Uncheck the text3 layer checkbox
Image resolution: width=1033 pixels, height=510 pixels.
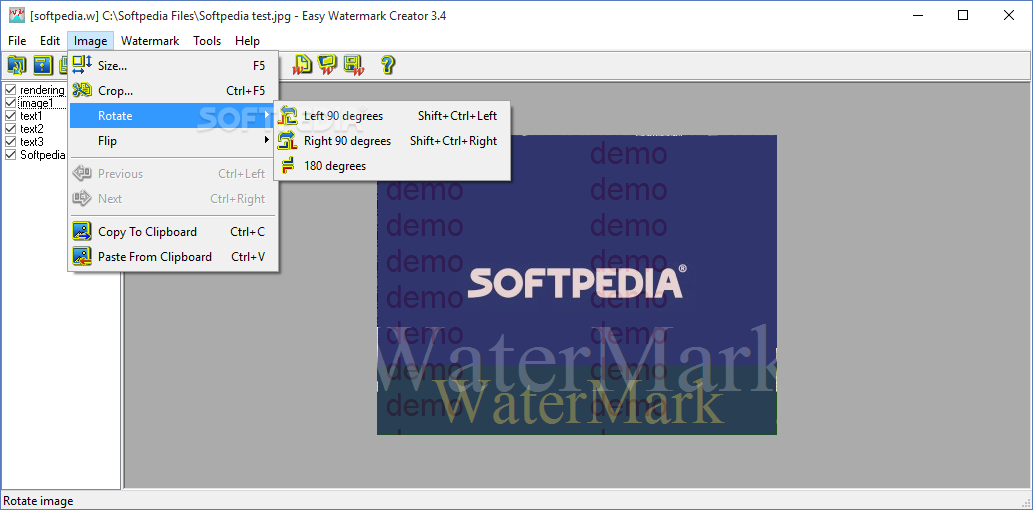11,142
